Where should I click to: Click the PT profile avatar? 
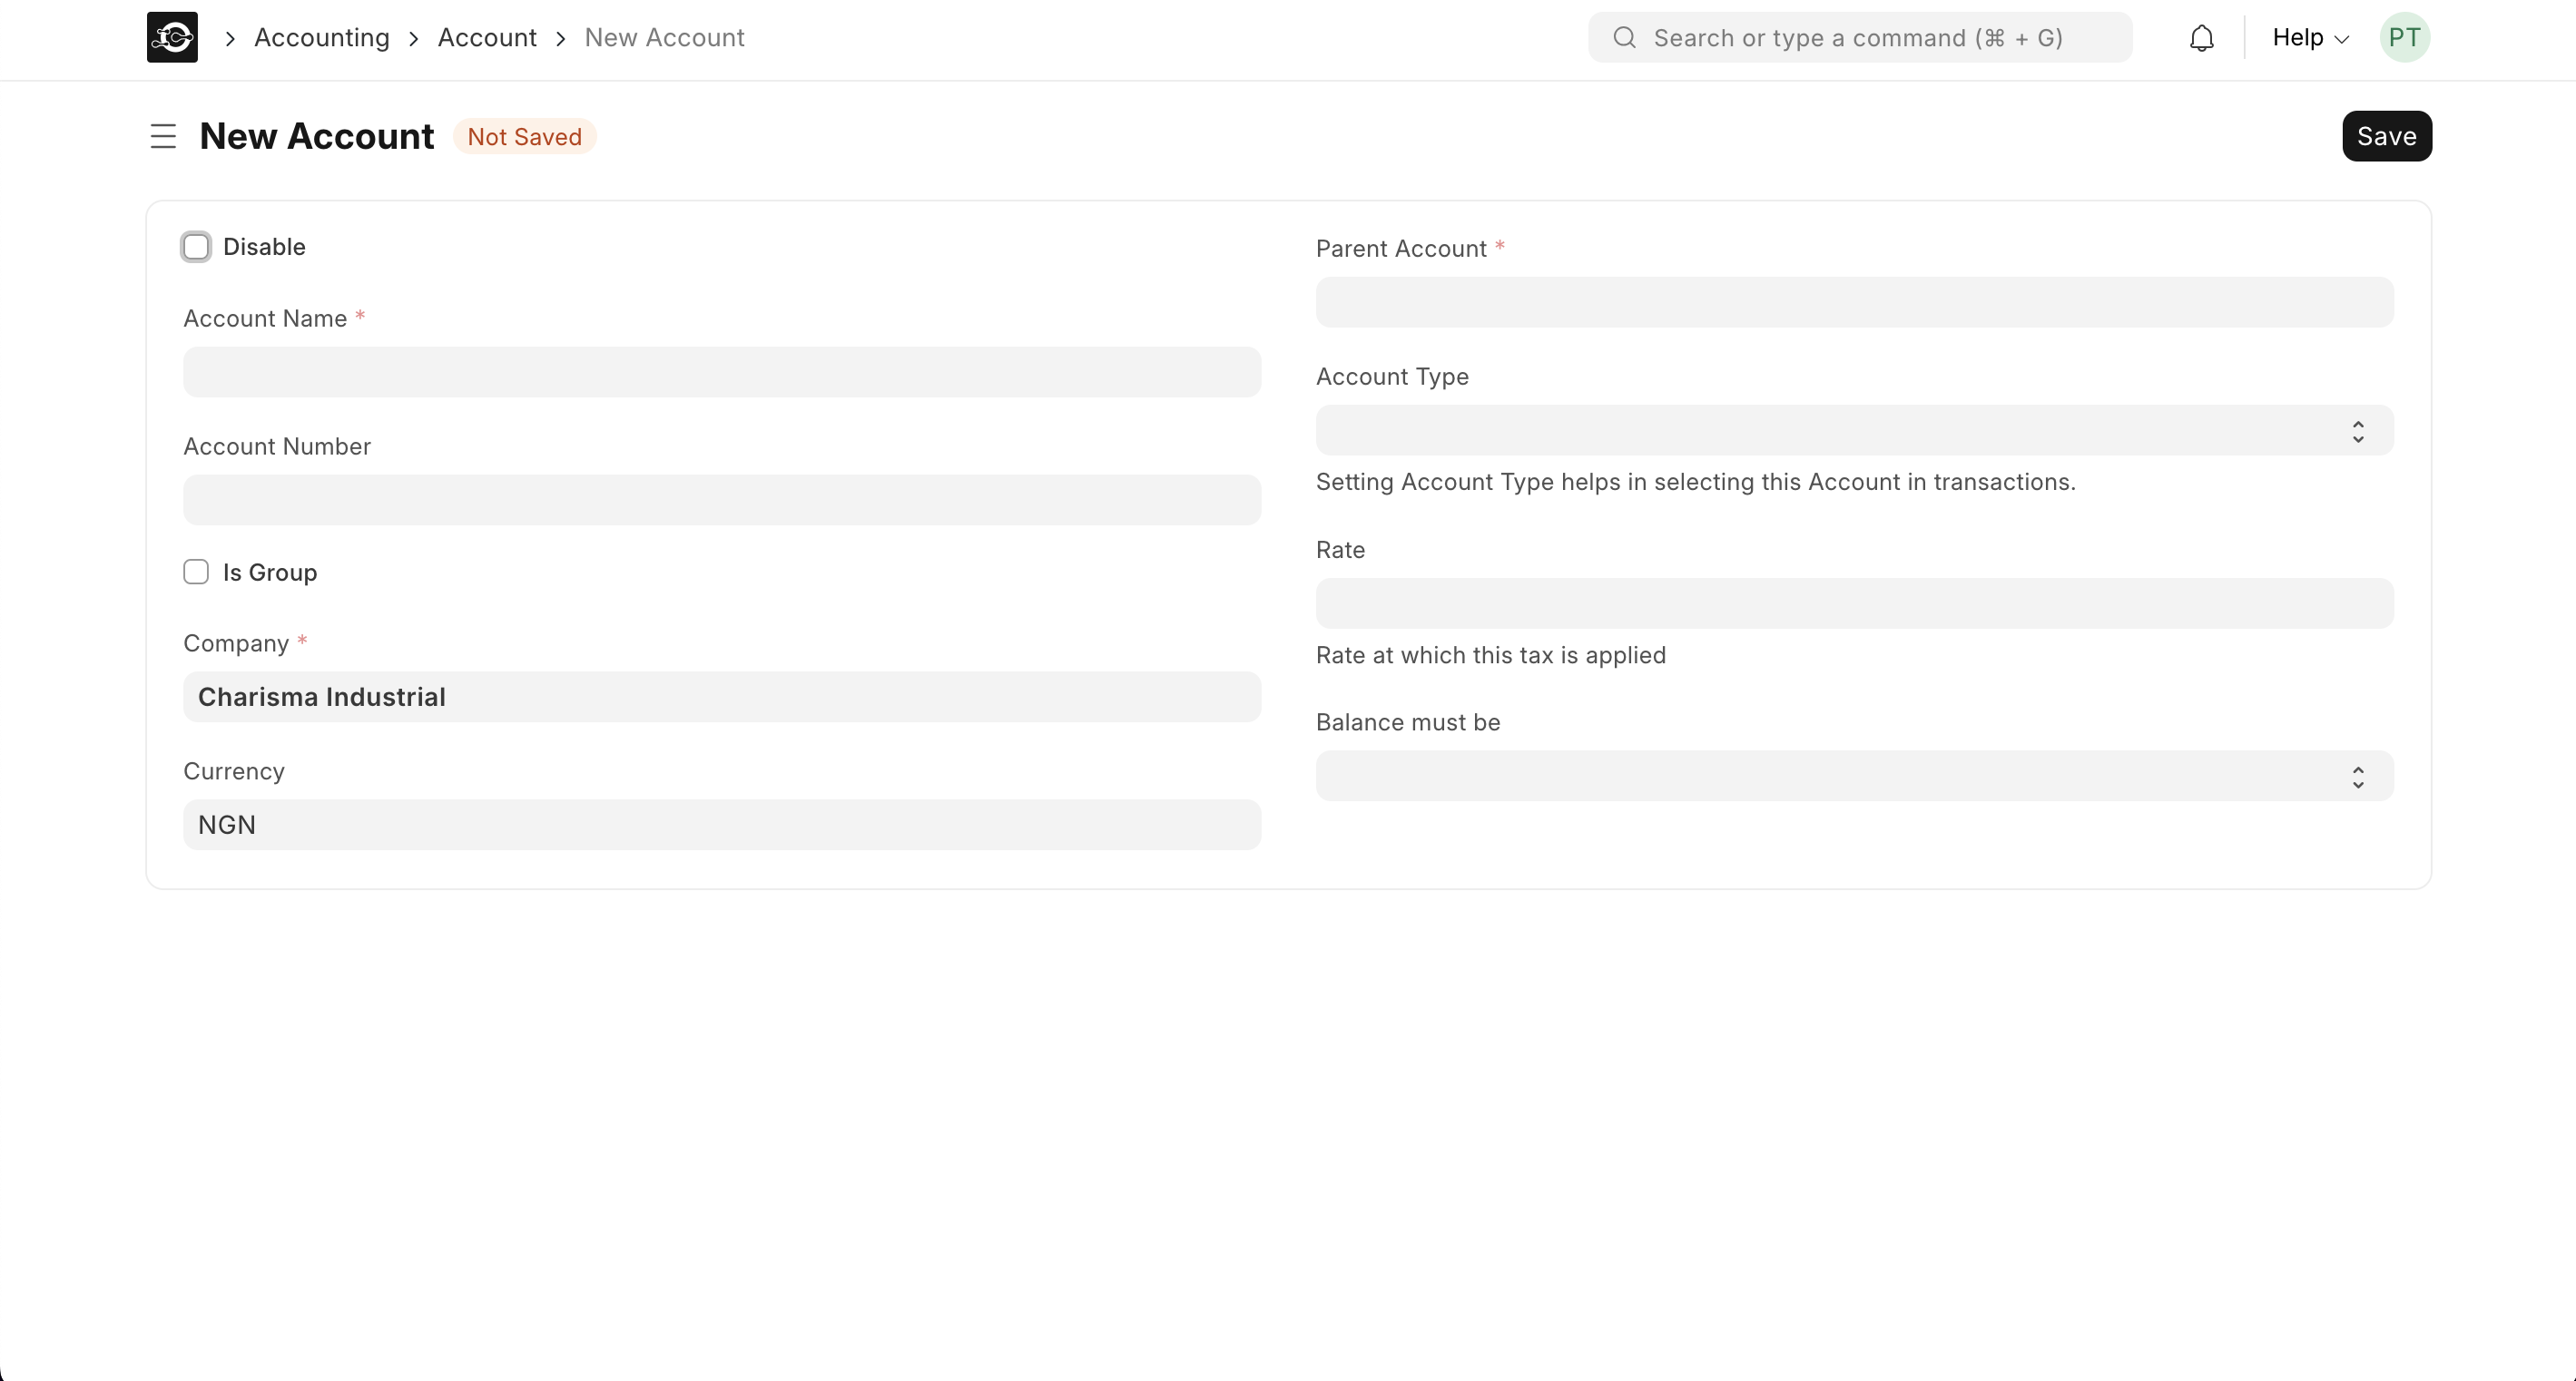point(2404,37)
